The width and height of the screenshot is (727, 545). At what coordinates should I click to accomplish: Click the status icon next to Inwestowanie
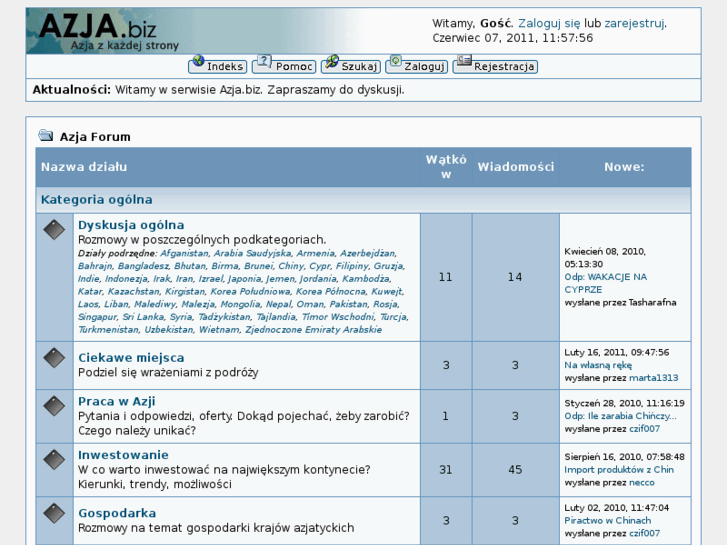pos(54,460)
